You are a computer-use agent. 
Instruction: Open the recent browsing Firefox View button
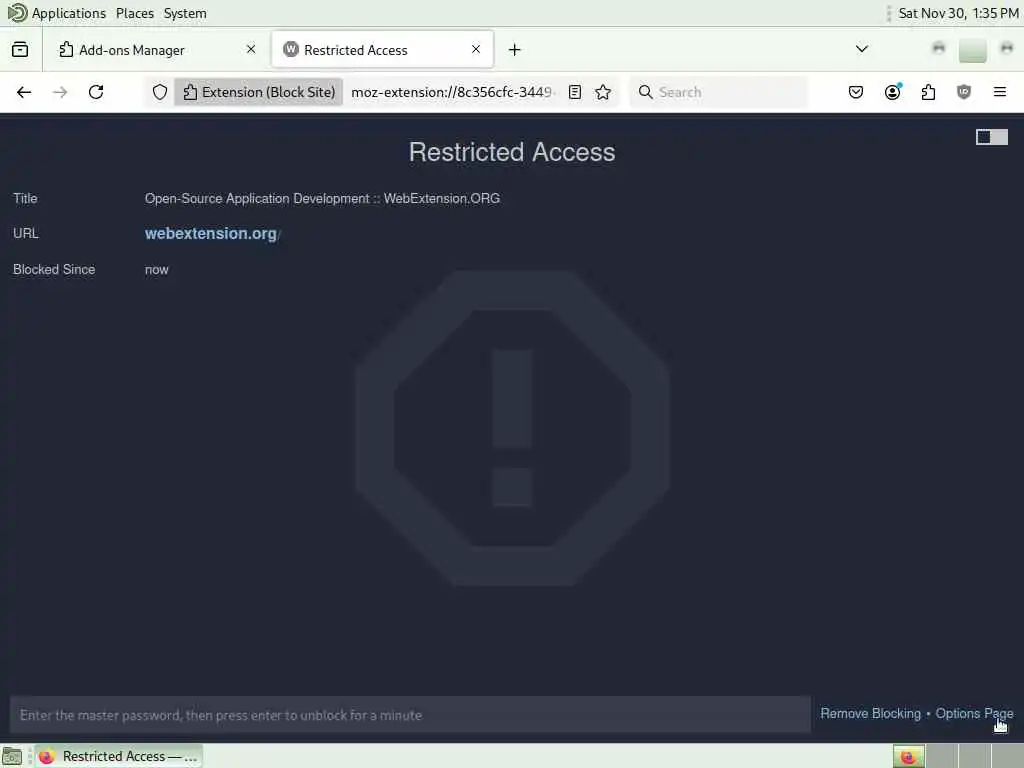click(x=20, y=50)
